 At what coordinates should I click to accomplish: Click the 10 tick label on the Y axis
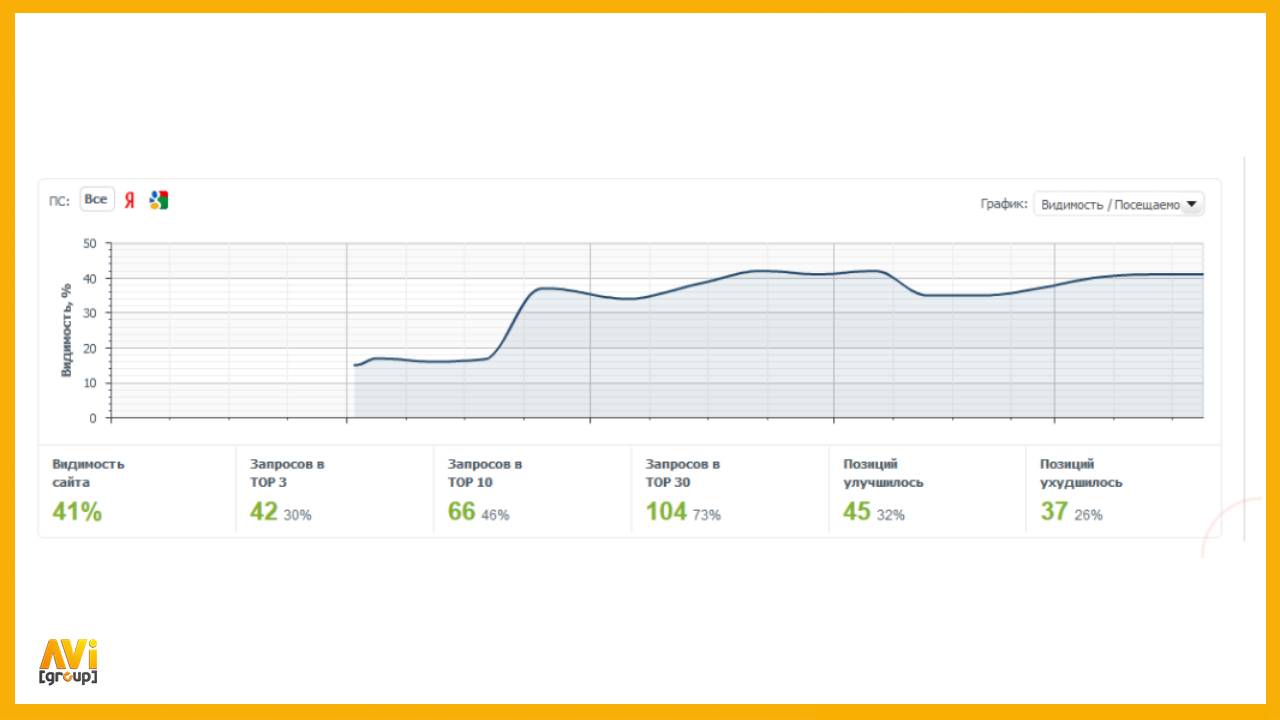[x=90, y=383]
